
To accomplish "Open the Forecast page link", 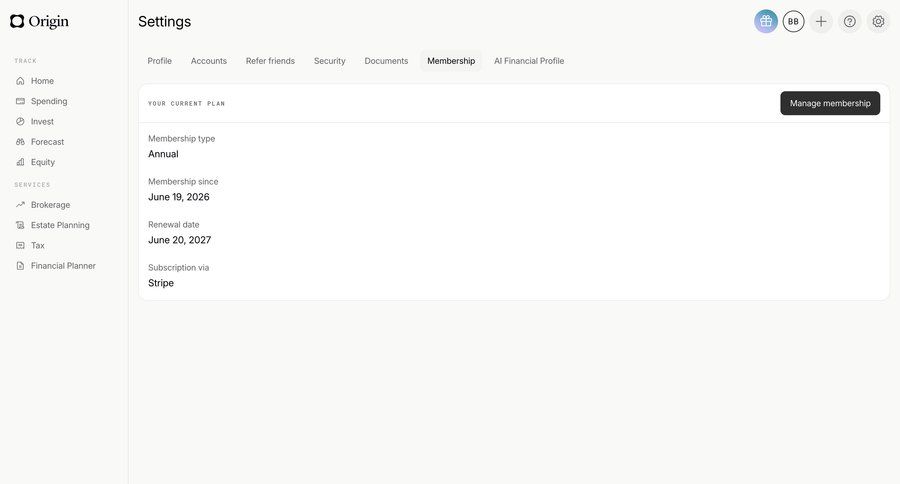I will coord(48,142).
